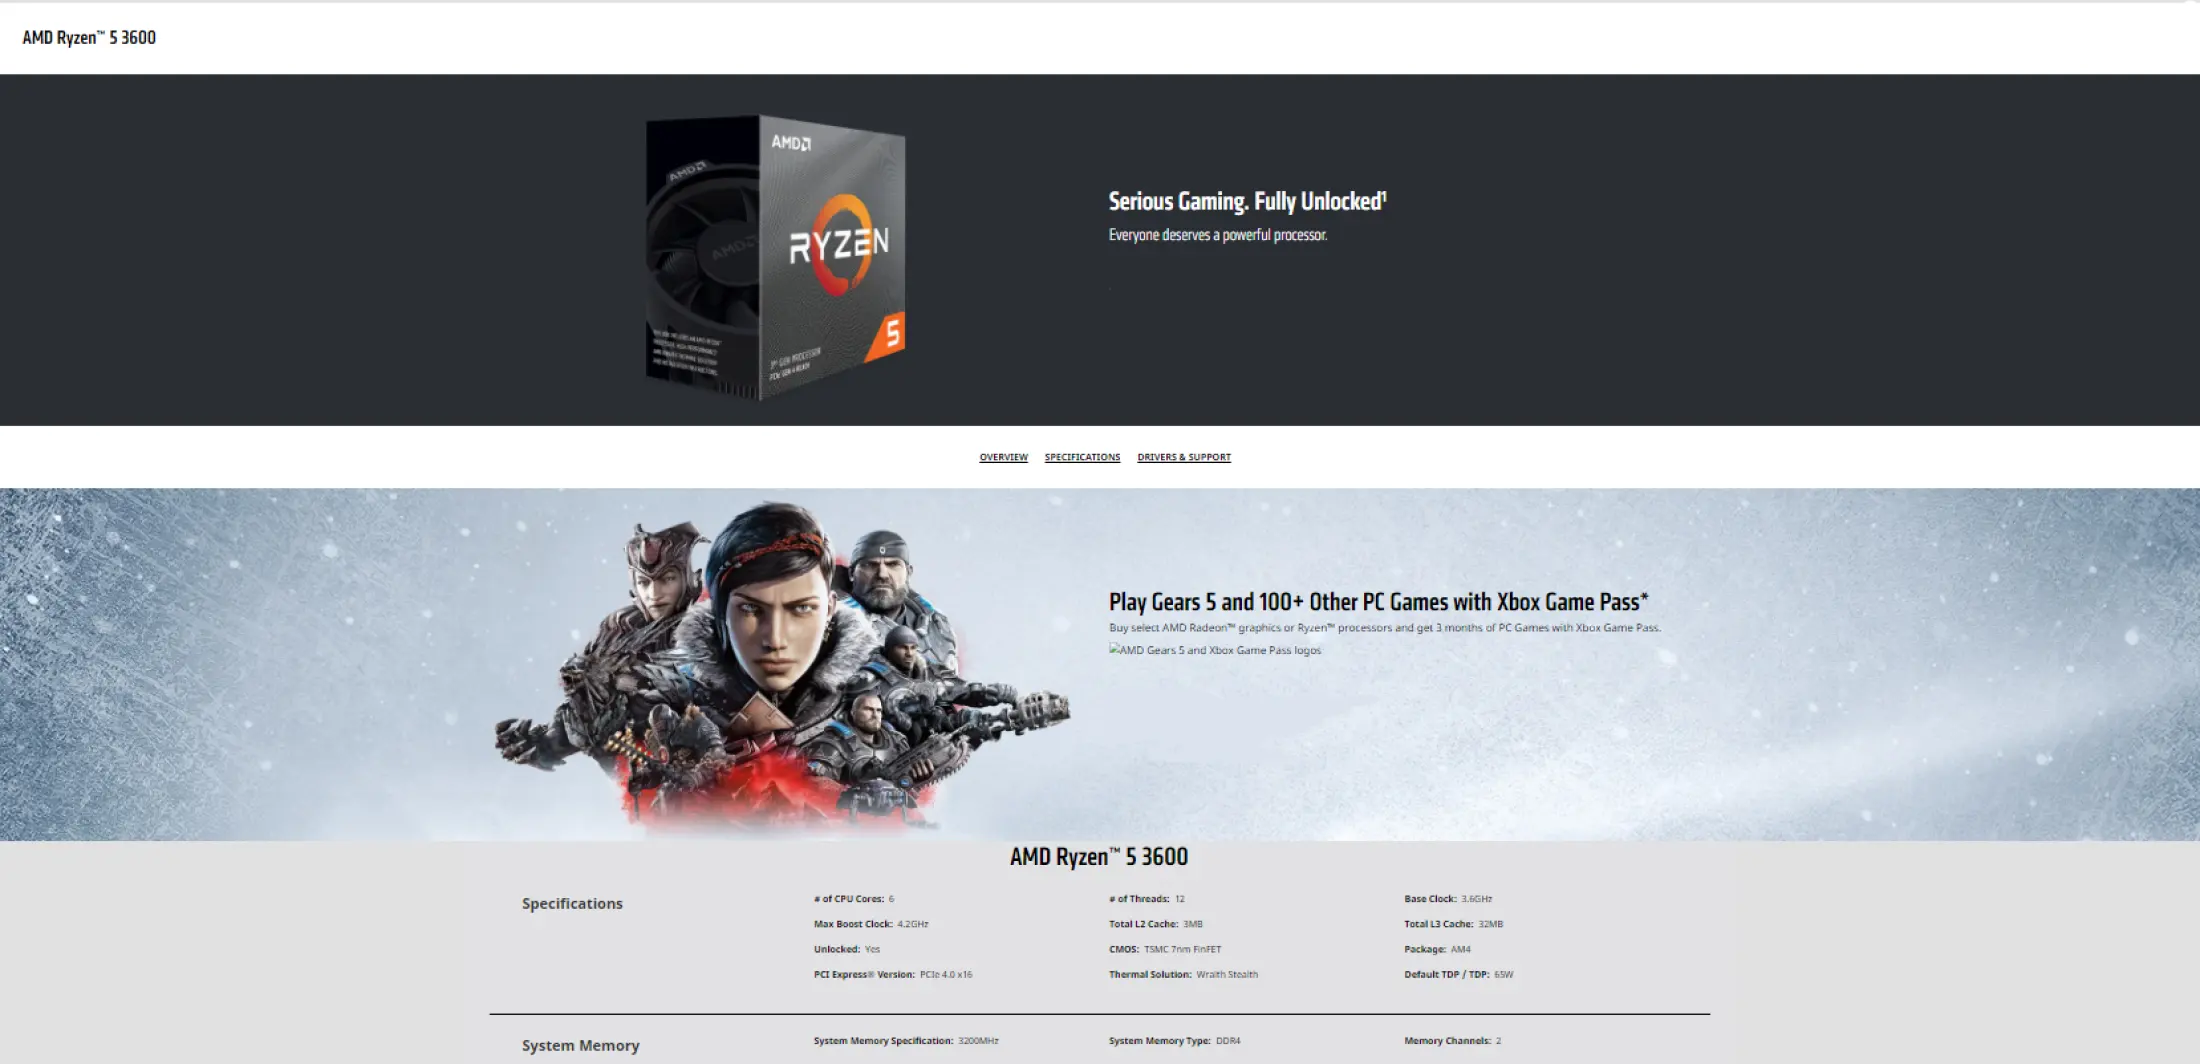Click the top-left 'AMD Ryzen 5 3600' page title

pyautogui.click(x=89, y=38)
